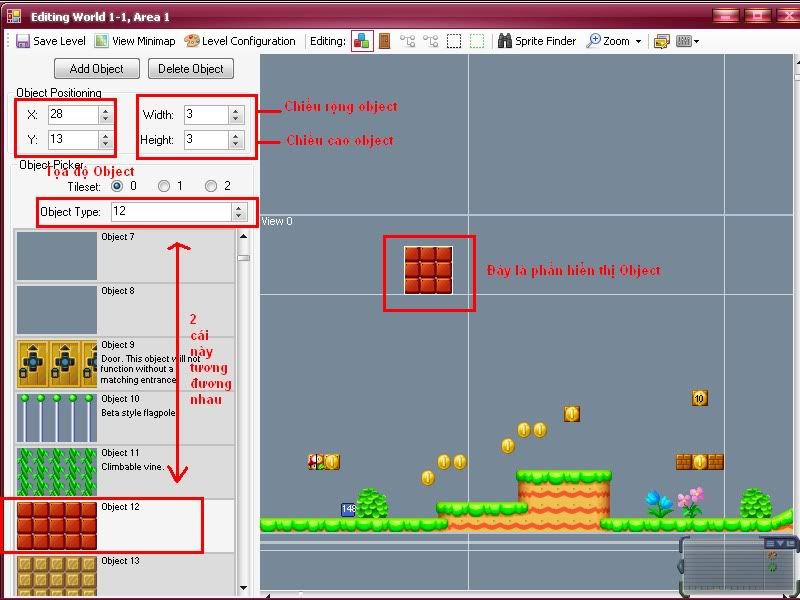
Task: Decrease the Width with its down arrow
Action: [236, 119]
